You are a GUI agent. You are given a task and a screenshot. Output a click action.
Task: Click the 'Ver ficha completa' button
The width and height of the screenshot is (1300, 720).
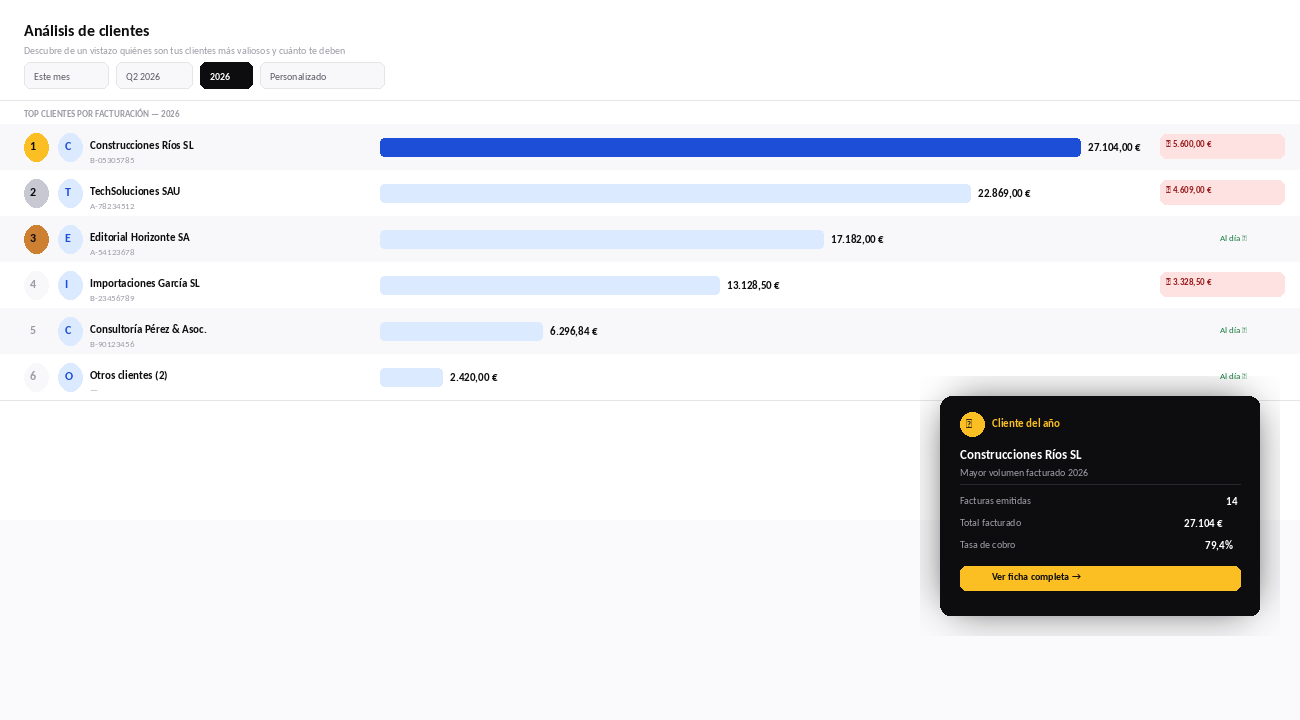click(1100, 578)
